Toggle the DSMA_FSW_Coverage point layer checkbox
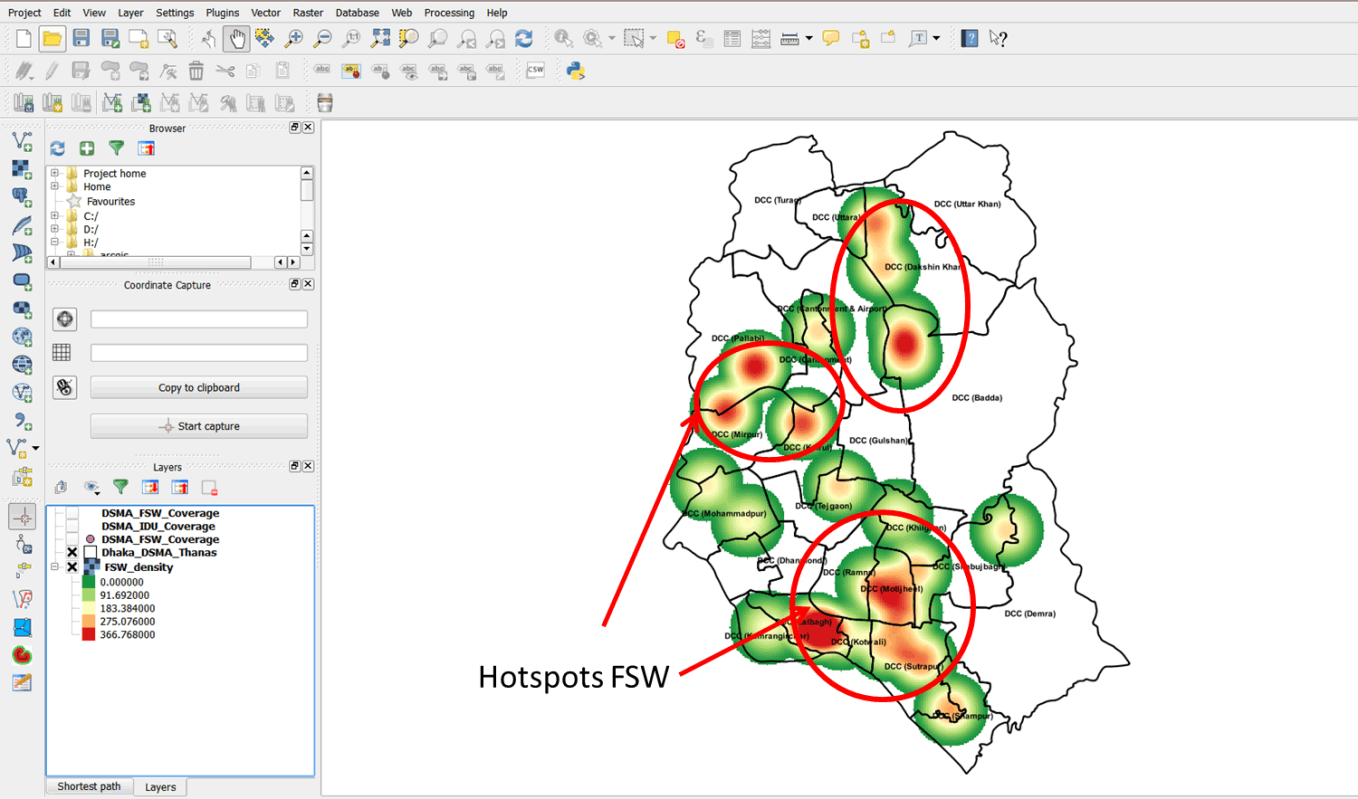This screenshot has width=1358, height=799. (x=72, y=539)
